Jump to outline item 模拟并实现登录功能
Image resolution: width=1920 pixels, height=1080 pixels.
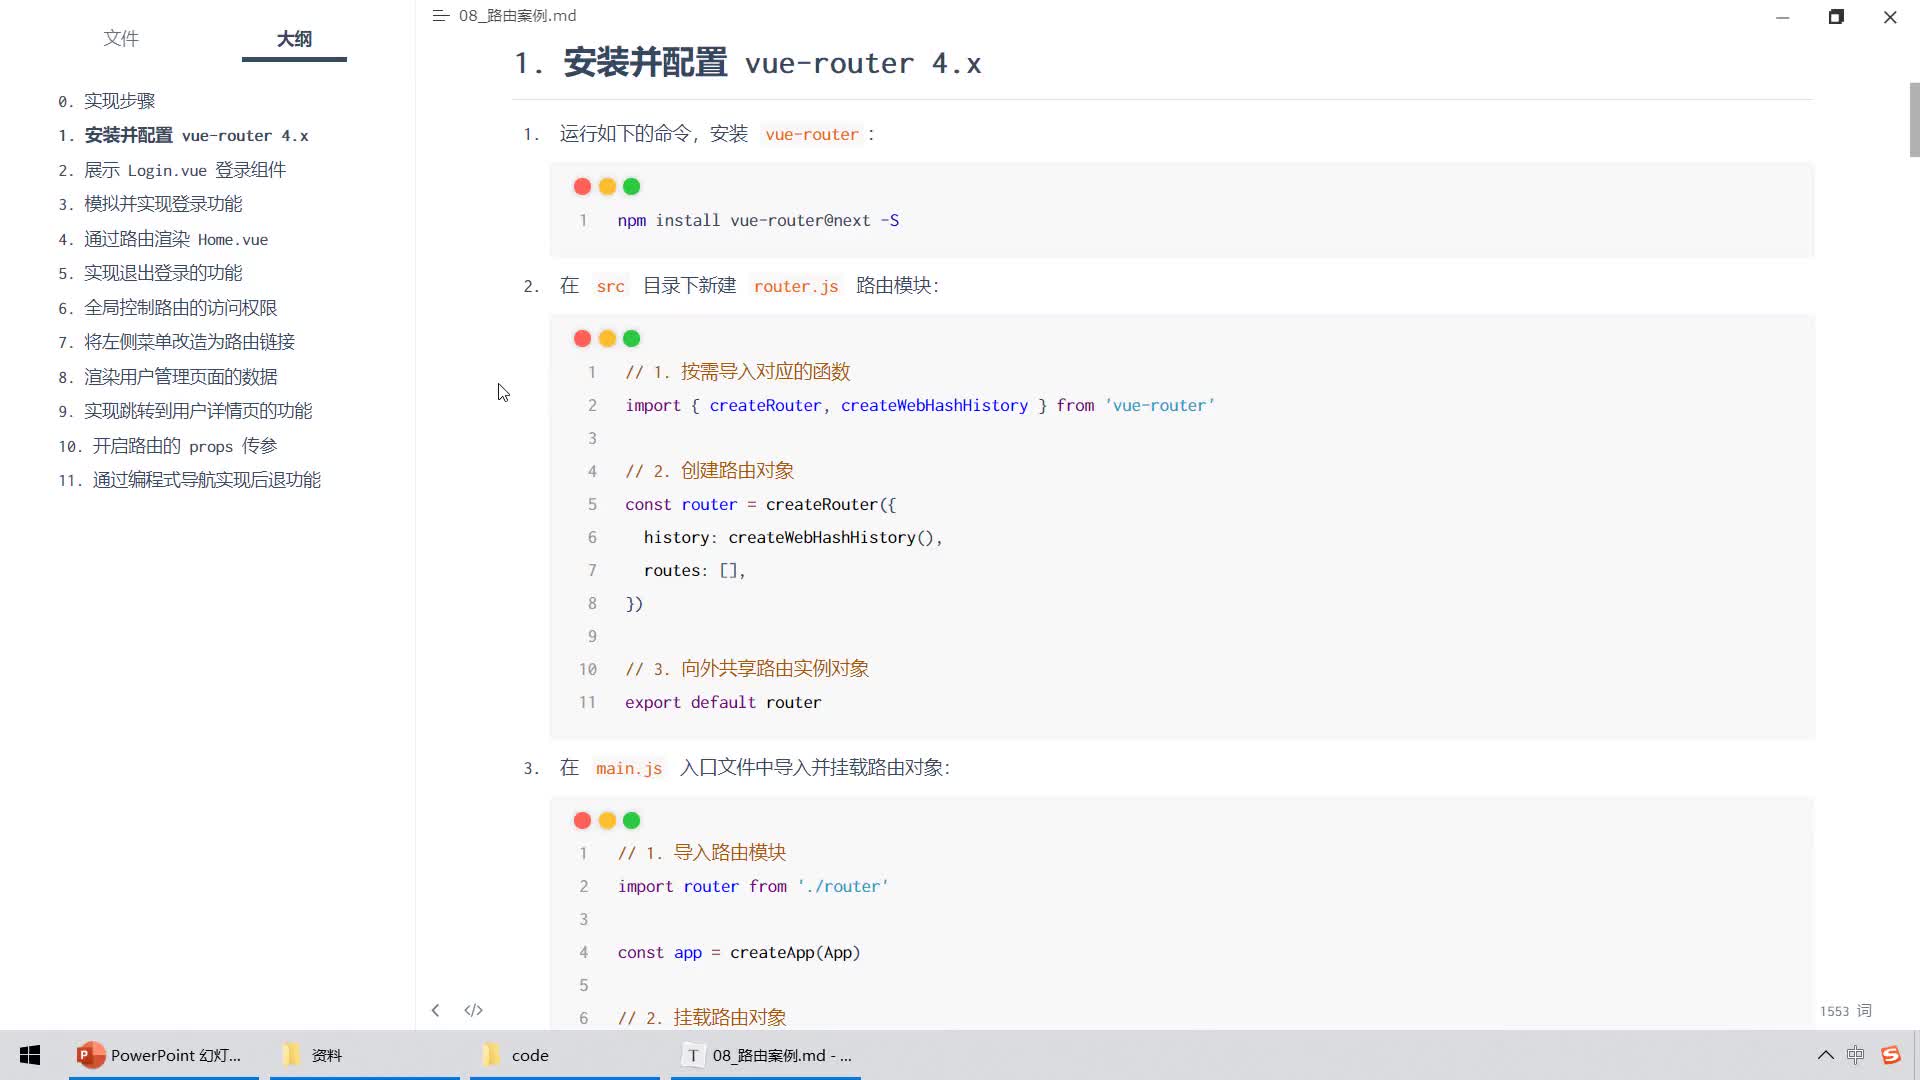pos(150,204)
